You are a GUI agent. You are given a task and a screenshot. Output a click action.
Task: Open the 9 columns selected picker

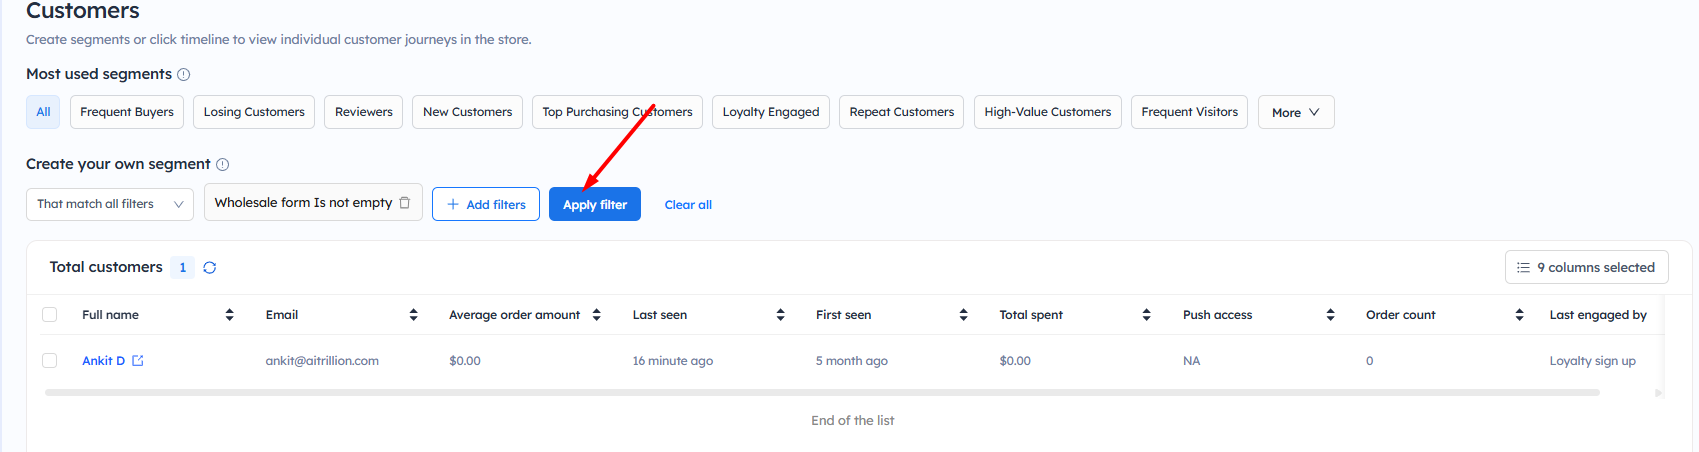pos(1586,268)
